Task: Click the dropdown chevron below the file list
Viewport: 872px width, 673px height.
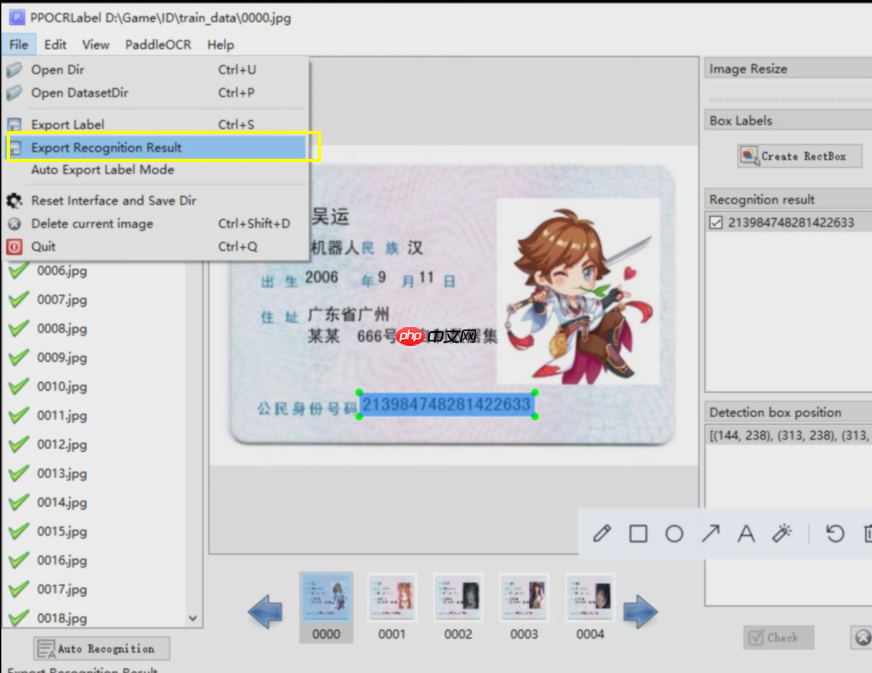Action: pyautogui.click(x=193, y=618)
